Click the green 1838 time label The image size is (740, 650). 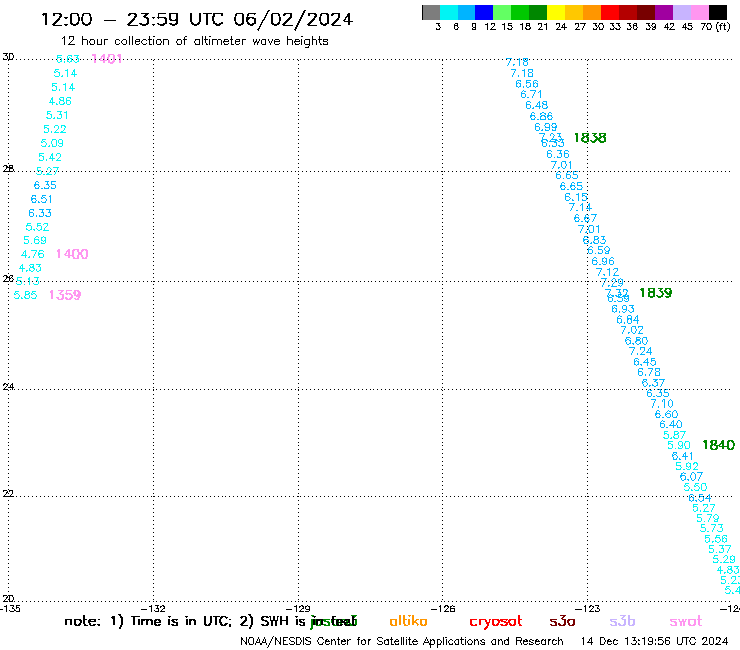[590, 138]
